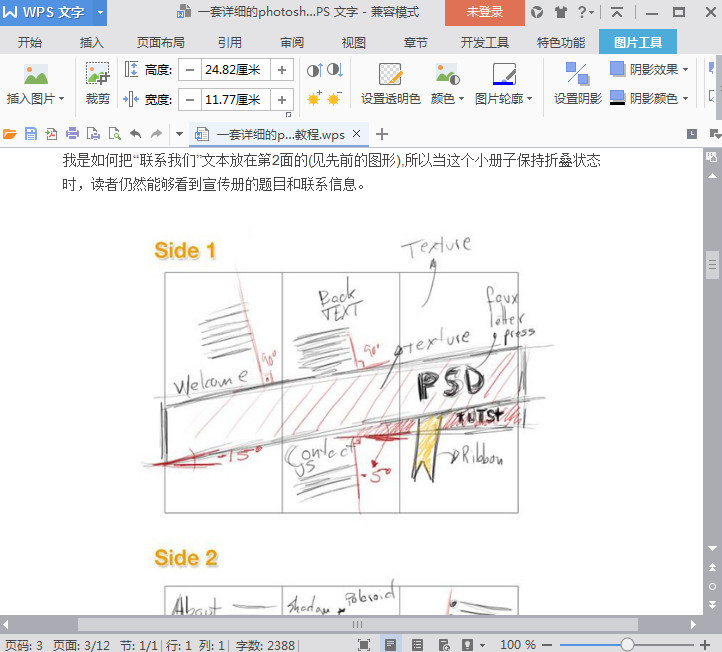Screen dimensions: 722x652
Task: Increase the height (高度) with the plus button
Action: tap(282, 70)
